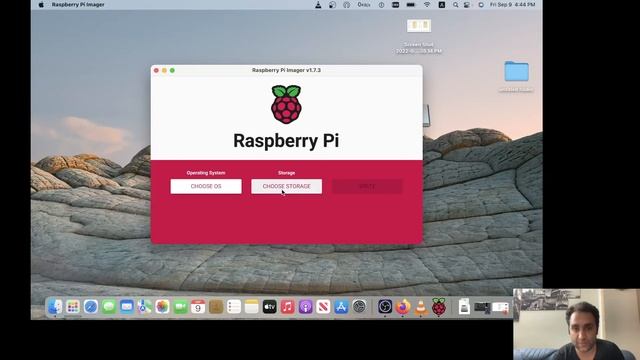Open Photos from the Dock
Image resolution: width=640 pixels, height=360 pixels.
coord(162,307)
